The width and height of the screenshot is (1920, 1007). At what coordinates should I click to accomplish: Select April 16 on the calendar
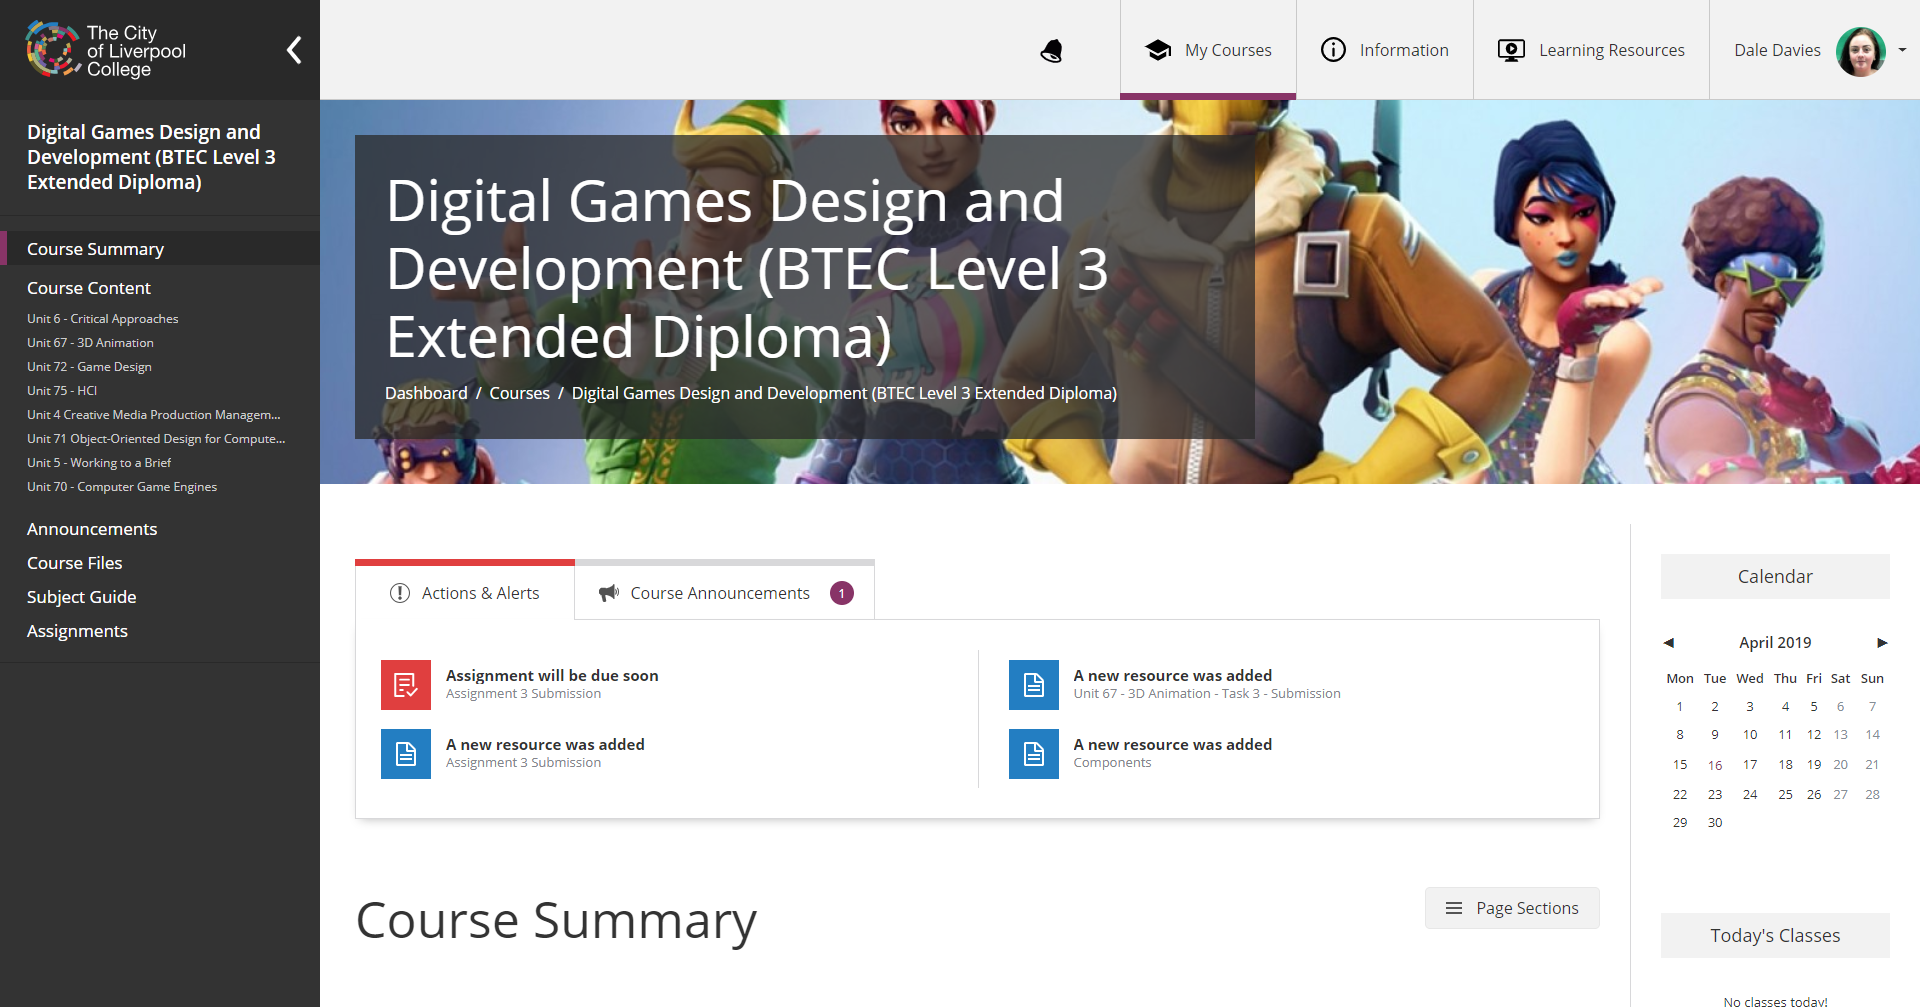[x=1715, y=765]
